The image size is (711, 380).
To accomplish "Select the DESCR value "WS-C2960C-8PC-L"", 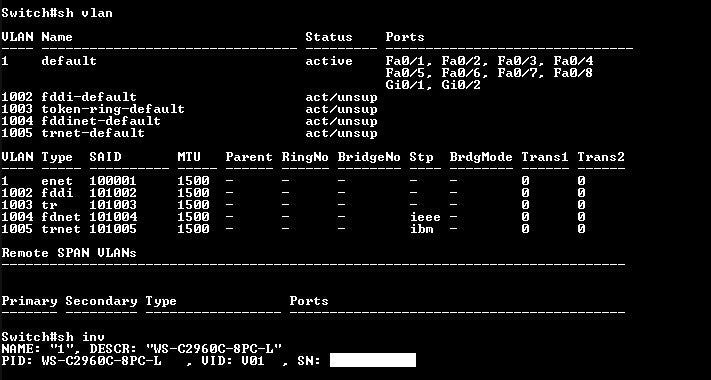I will [x=213, y=349].
